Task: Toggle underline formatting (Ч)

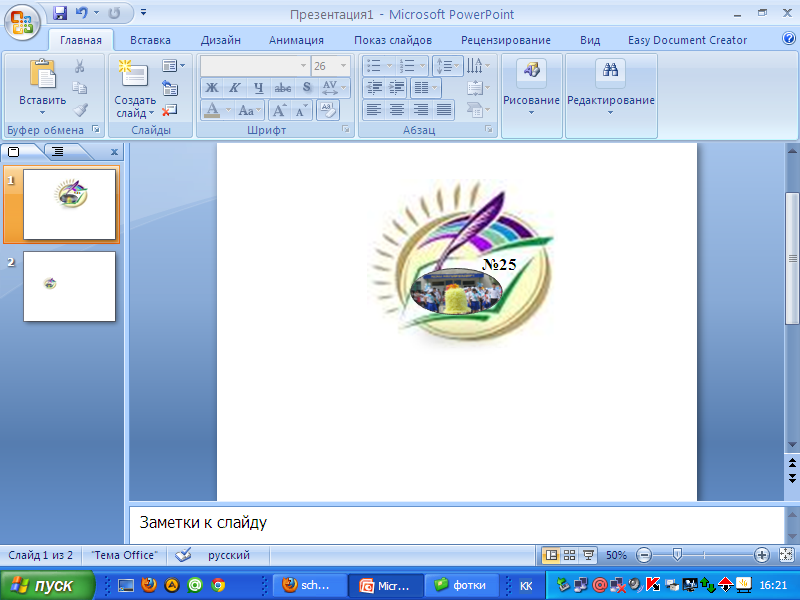Action: pyautogui.click(x=259, y=88)
